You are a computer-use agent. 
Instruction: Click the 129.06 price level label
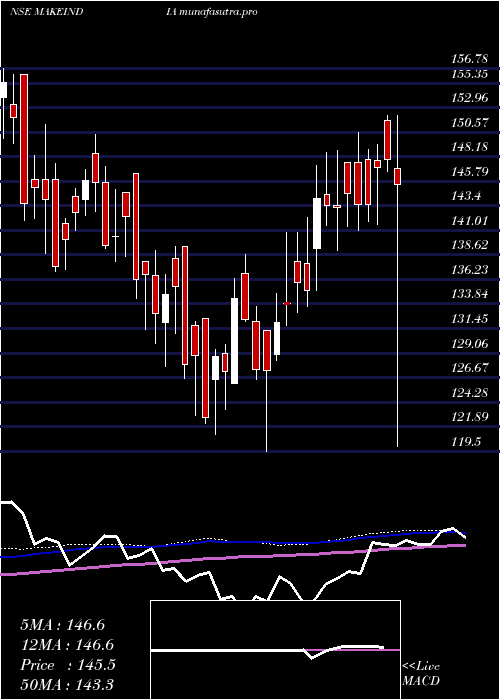(470, 344)
